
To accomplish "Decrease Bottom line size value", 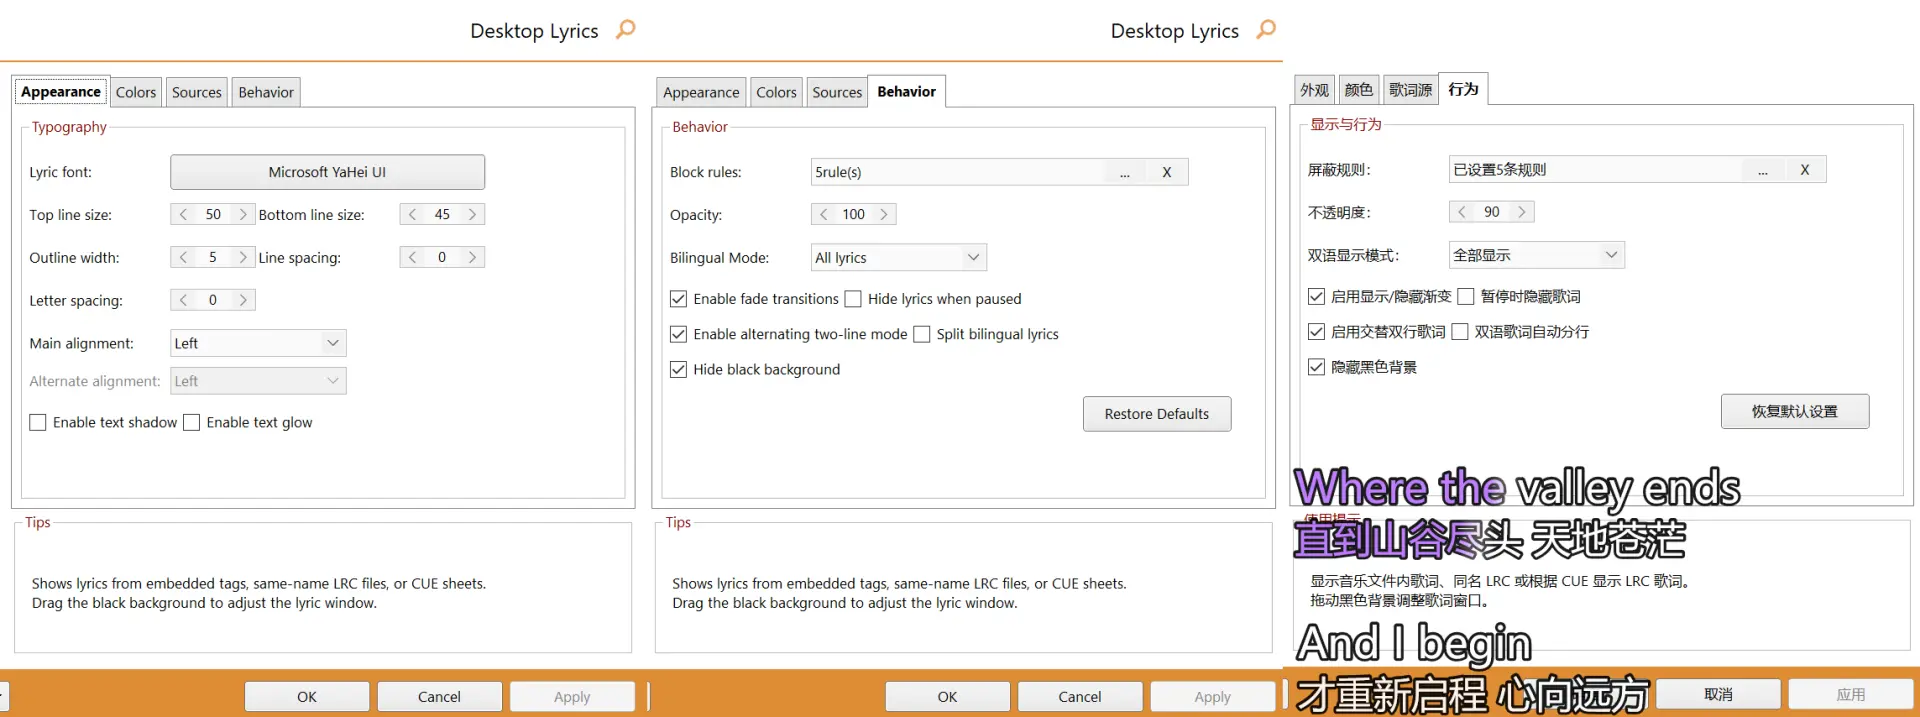I will (412, 214).
